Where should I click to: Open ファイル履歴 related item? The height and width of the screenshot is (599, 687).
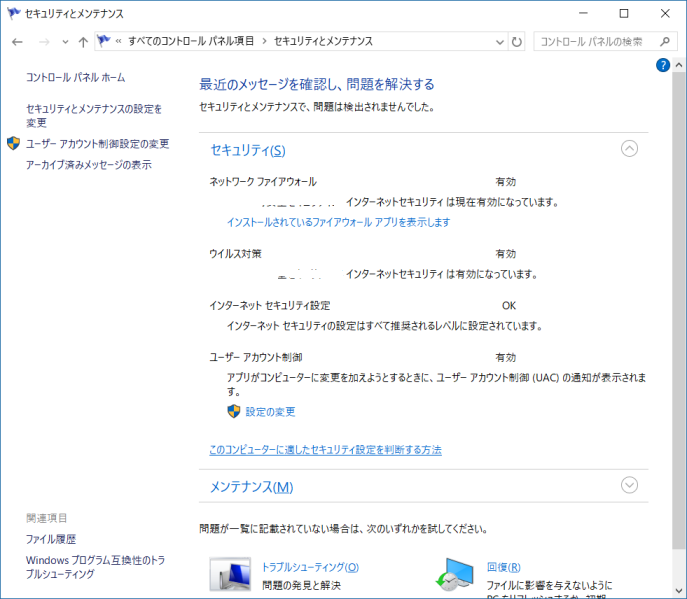51,539
